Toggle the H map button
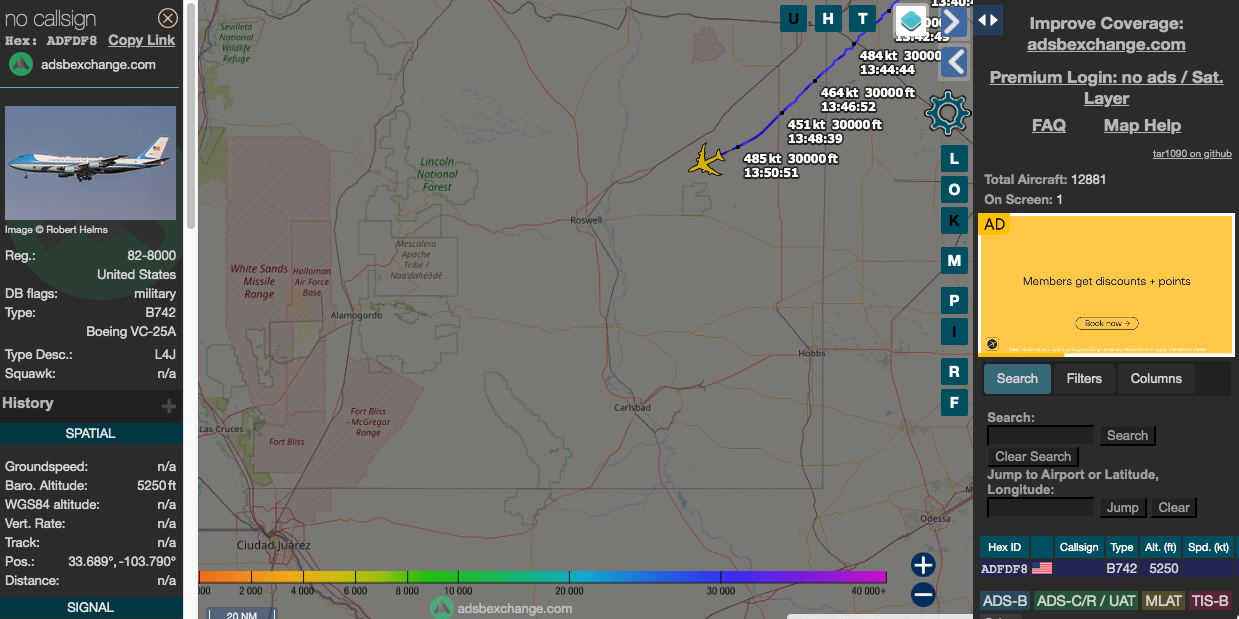Screen dimensions: 1239x619 tap(827, 18)
